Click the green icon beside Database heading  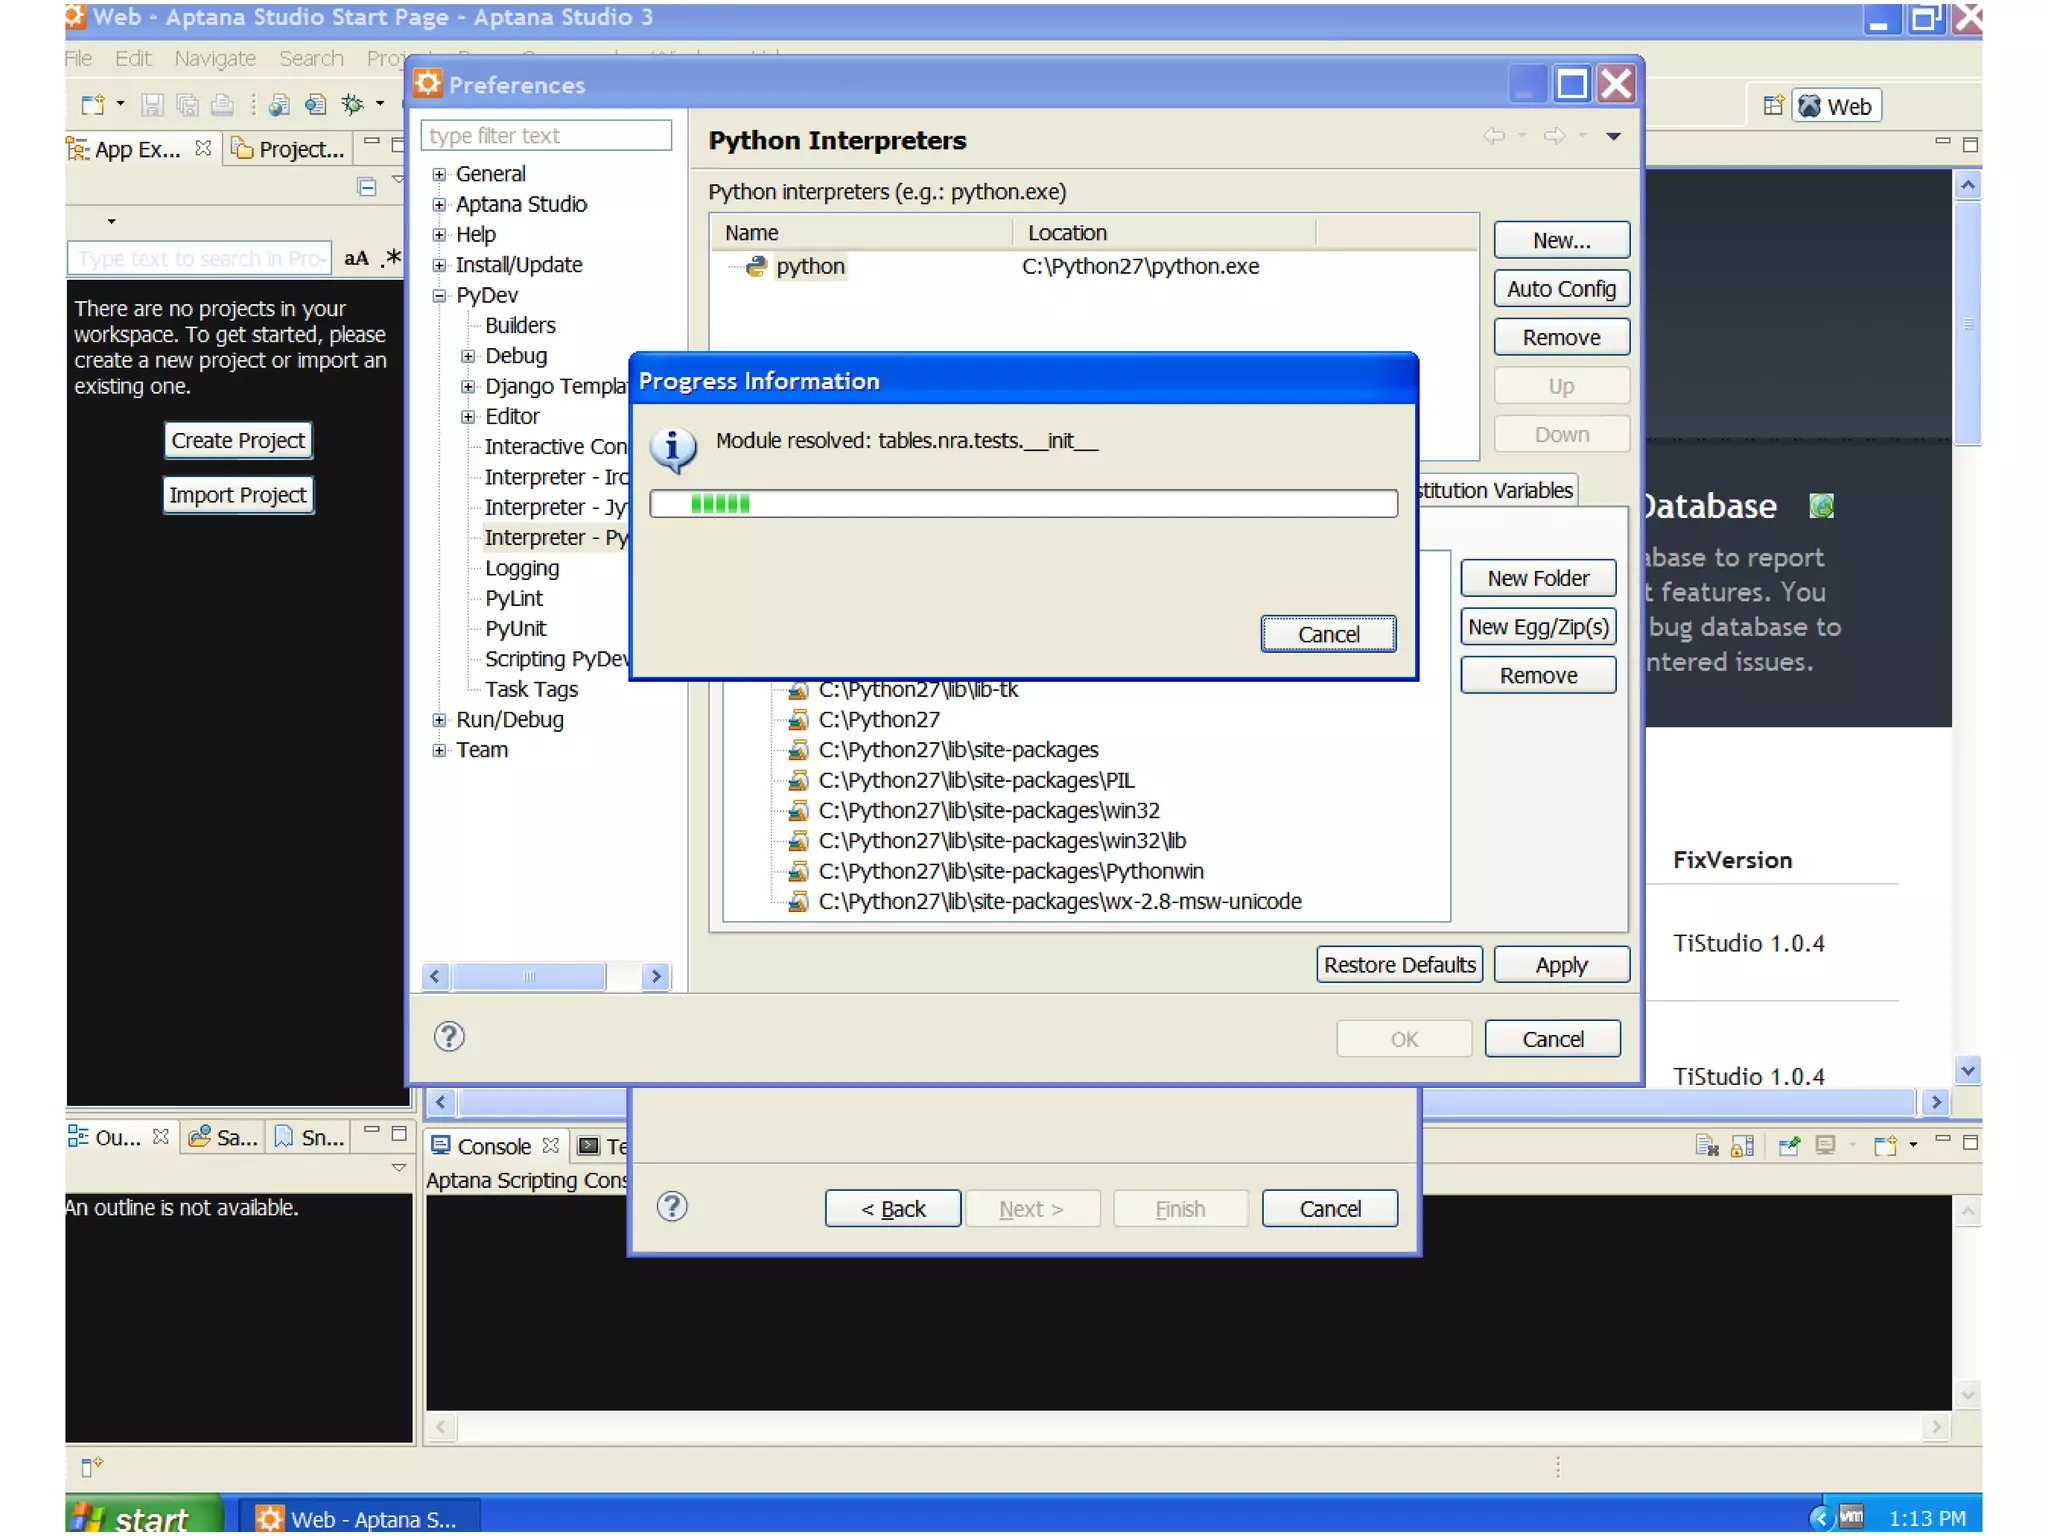tap(1821, 506)
